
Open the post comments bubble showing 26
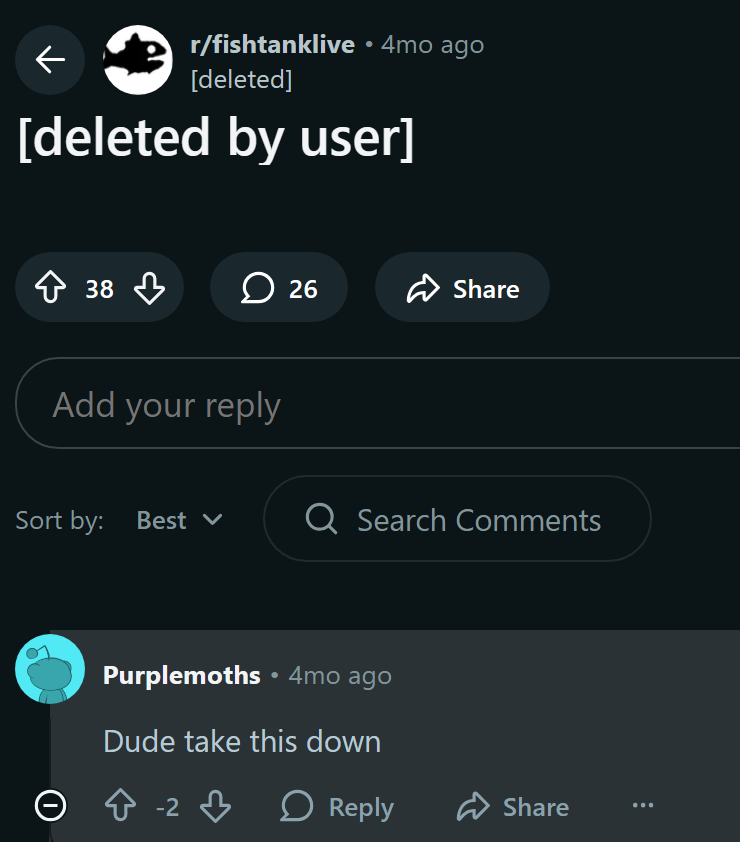[279, 289]
